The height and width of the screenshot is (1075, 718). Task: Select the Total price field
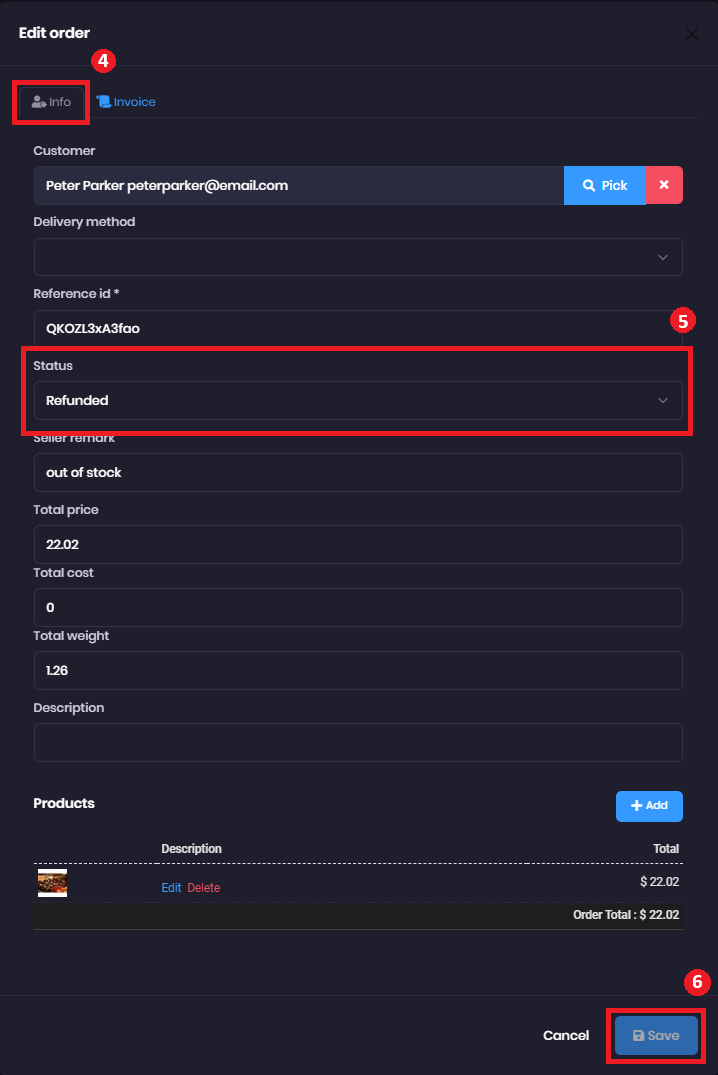[x=358, y=544]
